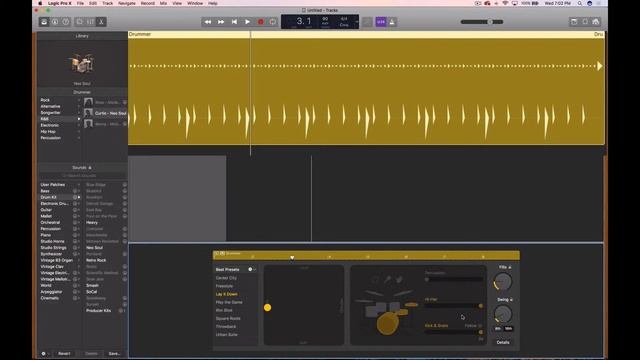Click the handclap percussion icon

tap(399, 279)
